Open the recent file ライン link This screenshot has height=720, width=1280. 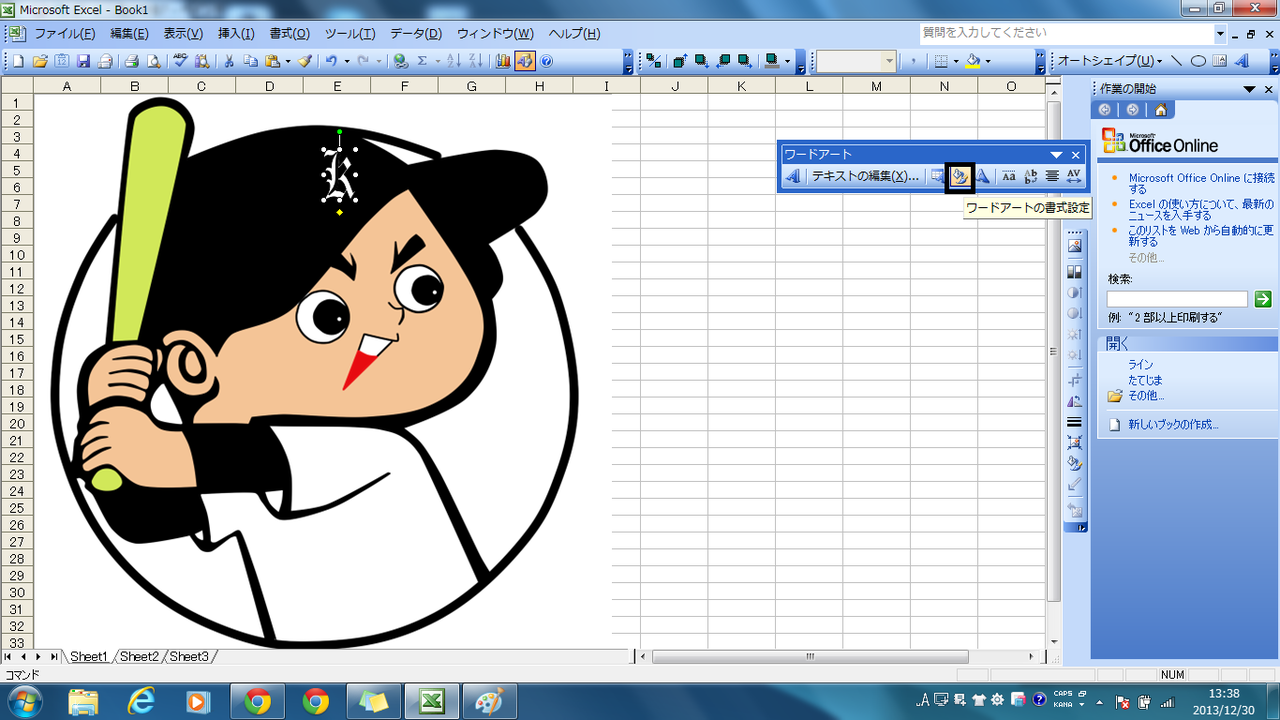point(1140,365)
